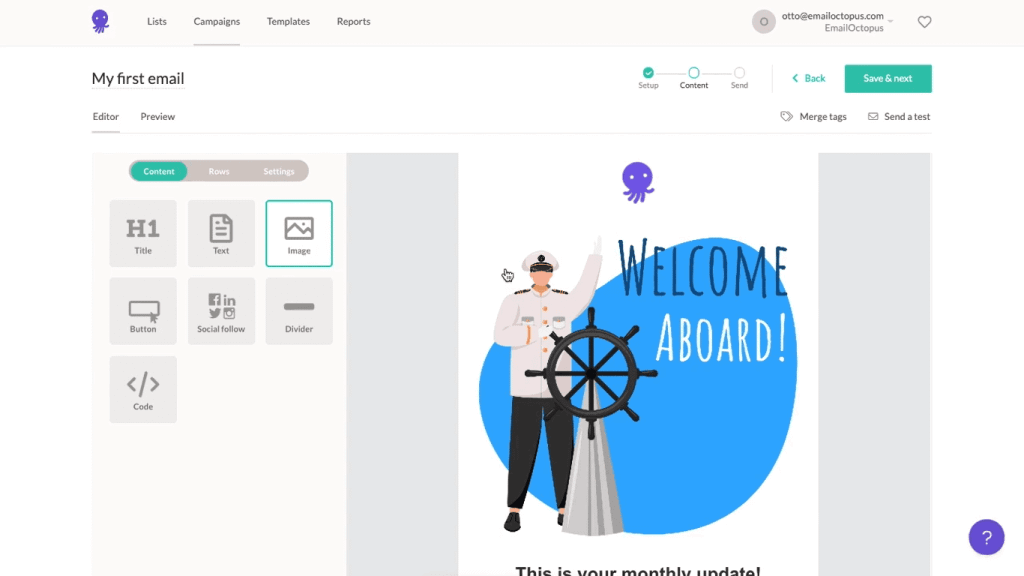Pick the Button content block
Screen dimensions: 1024x576
(143, 311)
